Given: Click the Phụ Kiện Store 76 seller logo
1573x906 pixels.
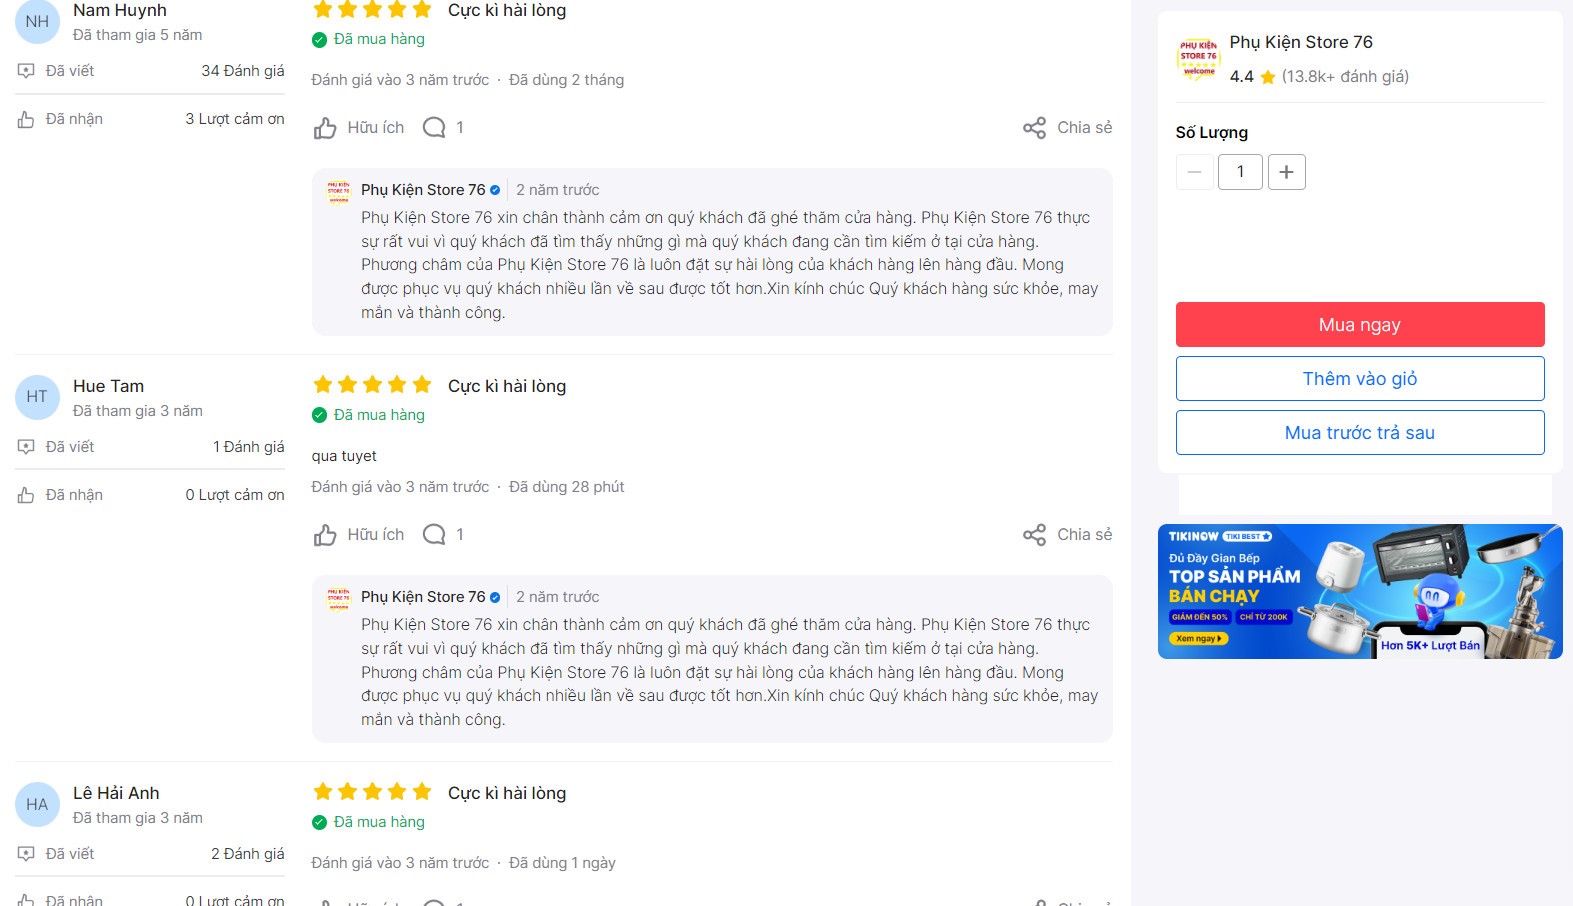Looking at the screenshot, I should point(1198,59).
